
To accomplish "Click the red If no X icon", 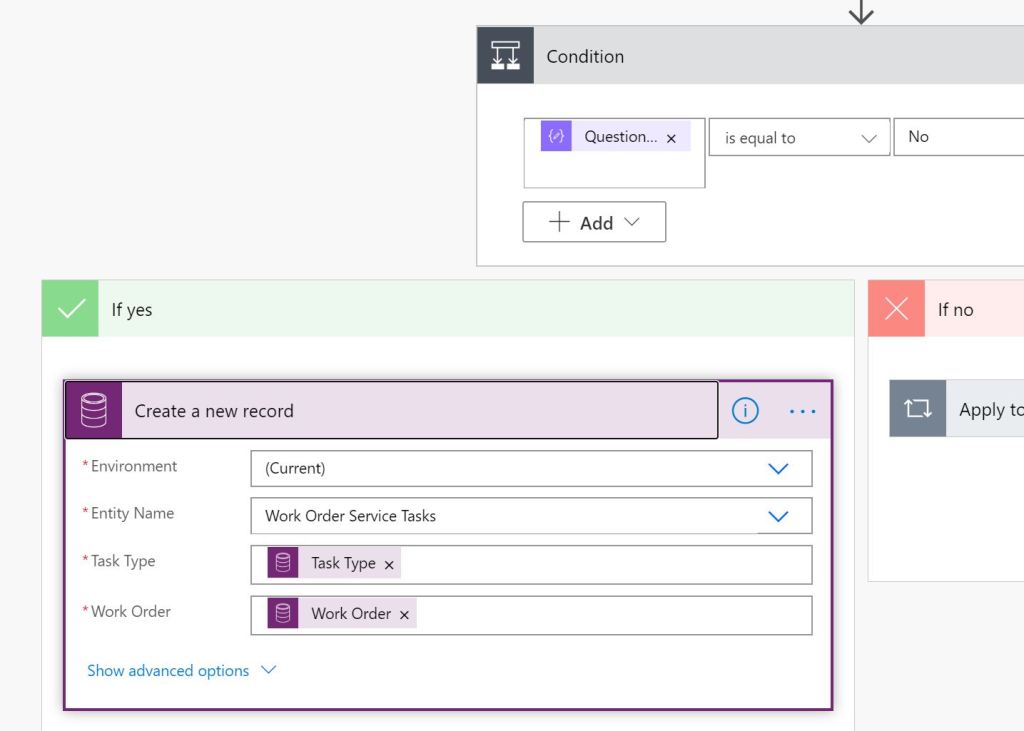I will (897, 309).
